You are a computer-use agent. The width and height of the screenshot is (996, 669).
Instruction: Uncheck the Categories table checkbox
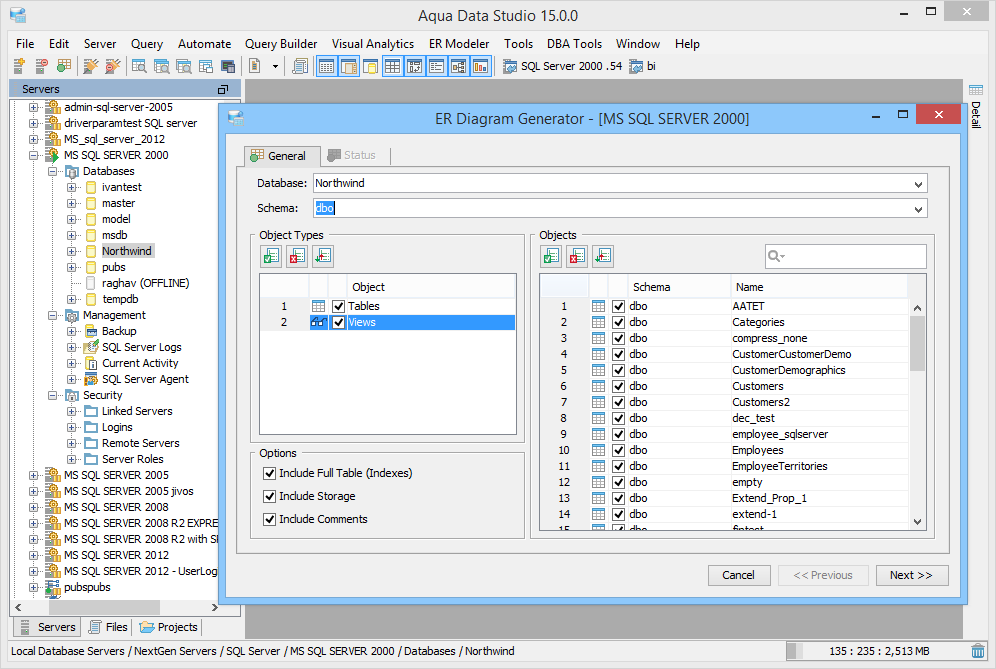(x=618, y=322)
